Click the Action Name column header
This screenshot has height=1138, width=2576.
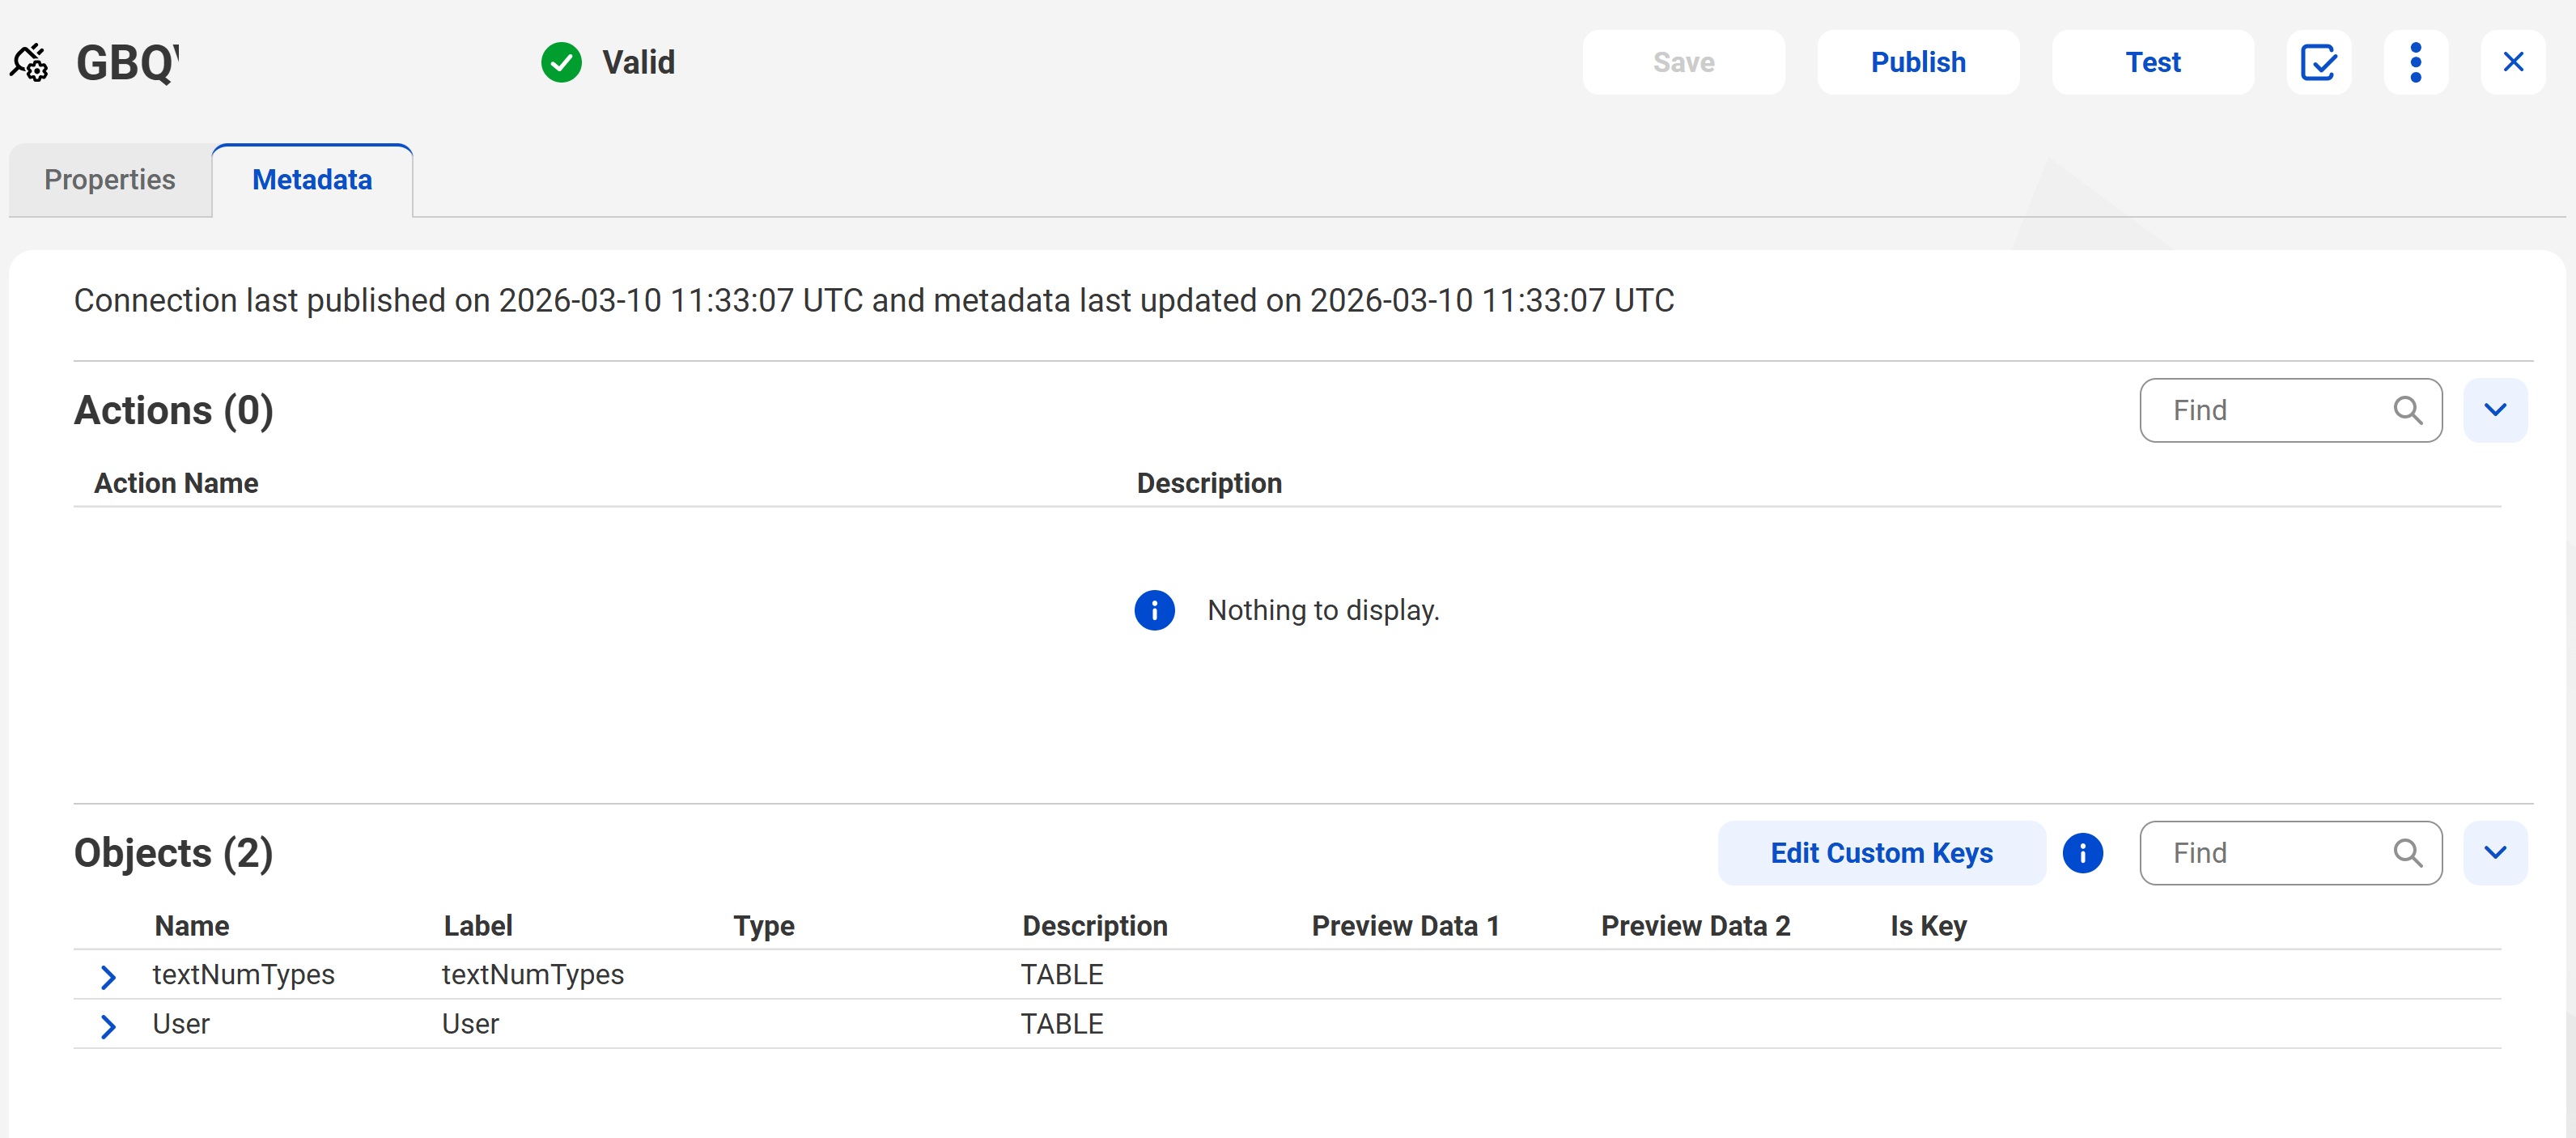pyautogui.click(x=176, y=483)
